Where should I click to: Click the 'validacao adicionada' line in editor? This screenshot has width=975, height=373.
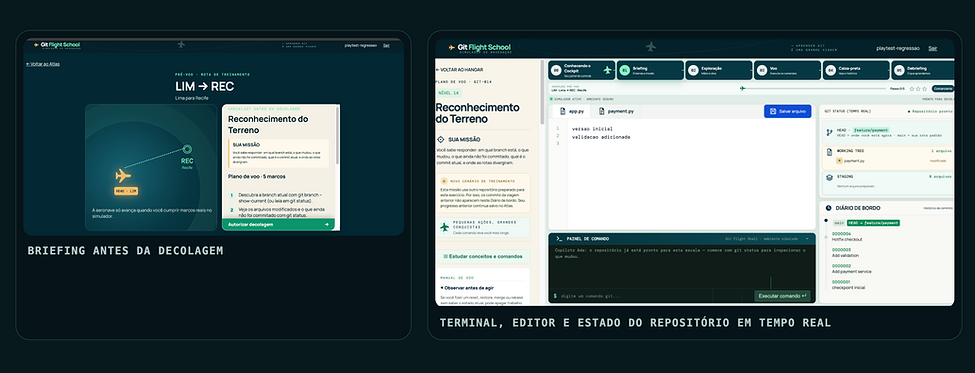coord(601,137)
